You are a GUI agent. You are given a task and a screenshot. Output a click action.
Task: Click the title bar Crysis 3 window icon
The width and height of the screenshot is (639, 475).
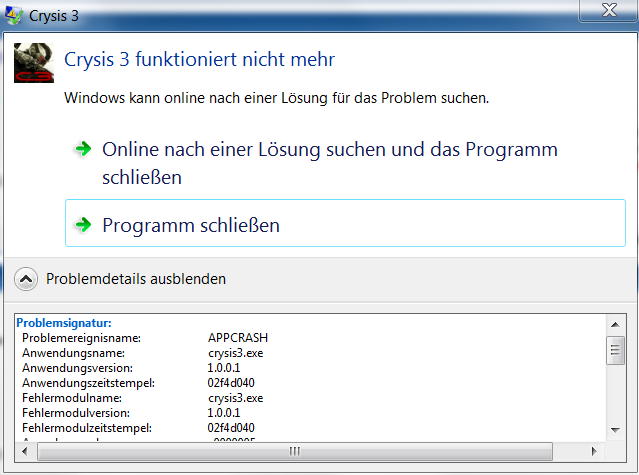(13, 15)
